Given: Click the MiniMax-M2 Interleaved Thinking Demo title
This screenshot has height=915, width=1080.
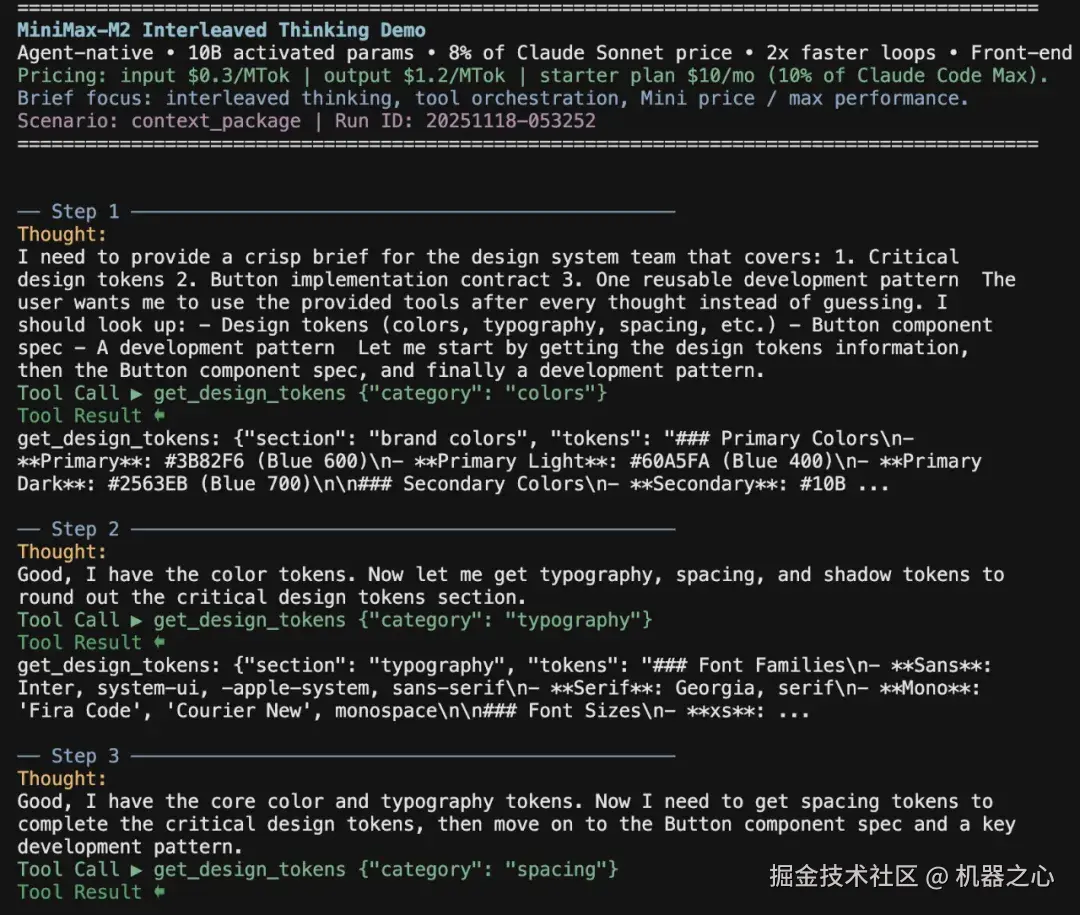Looking at the screenshot, I should coord(221,30).
